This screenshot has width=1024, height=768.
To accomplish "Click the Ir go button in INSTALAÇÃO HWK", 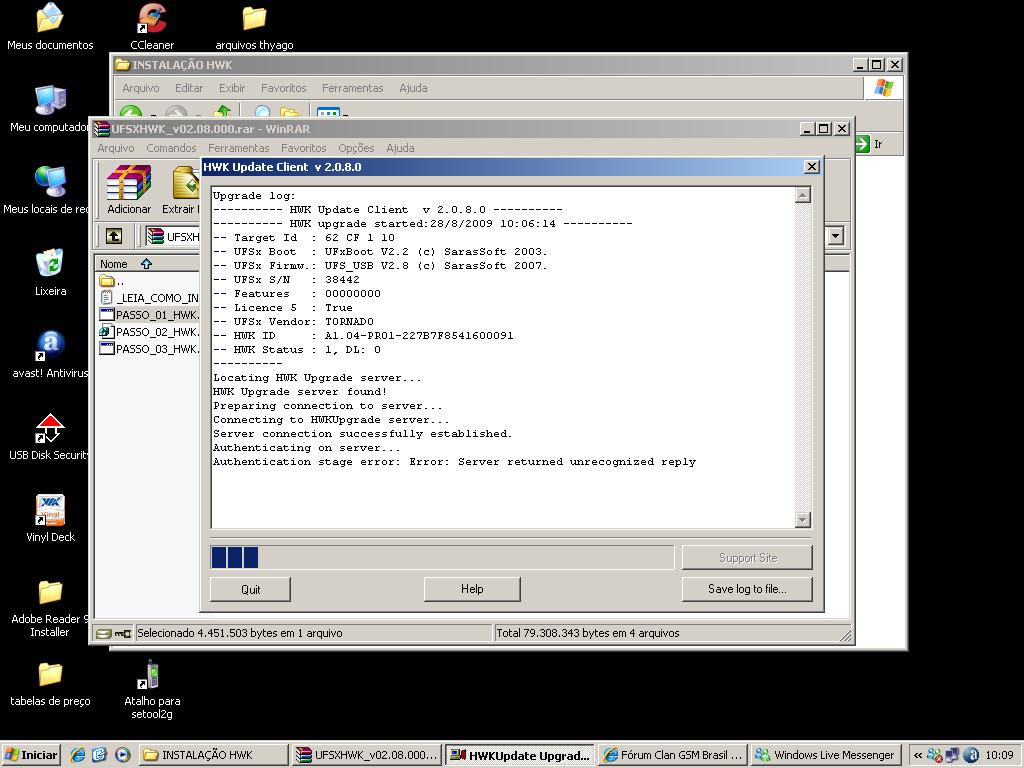I will [x=870, y=144].
